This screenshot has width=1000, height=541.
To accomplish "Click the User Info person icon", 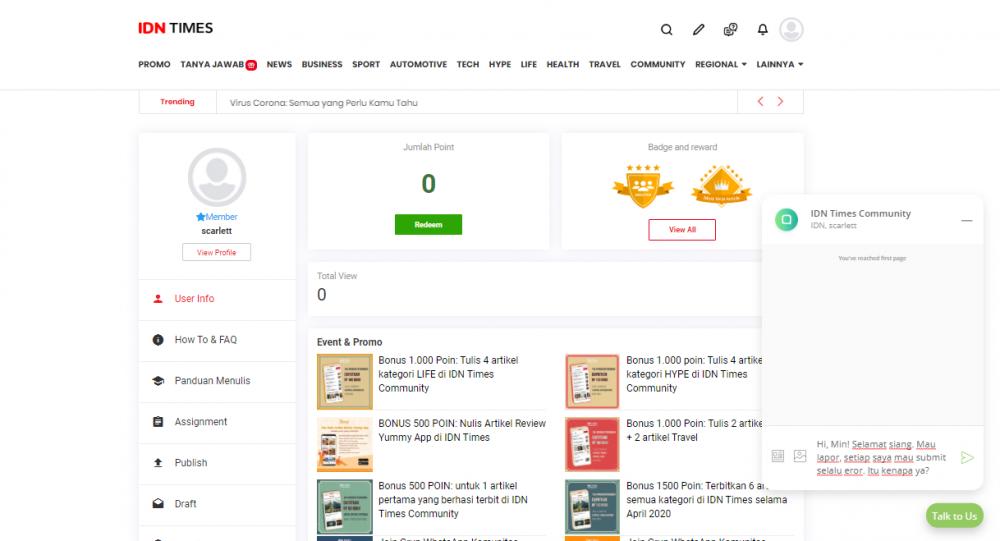I will click(x=158, y=299).
